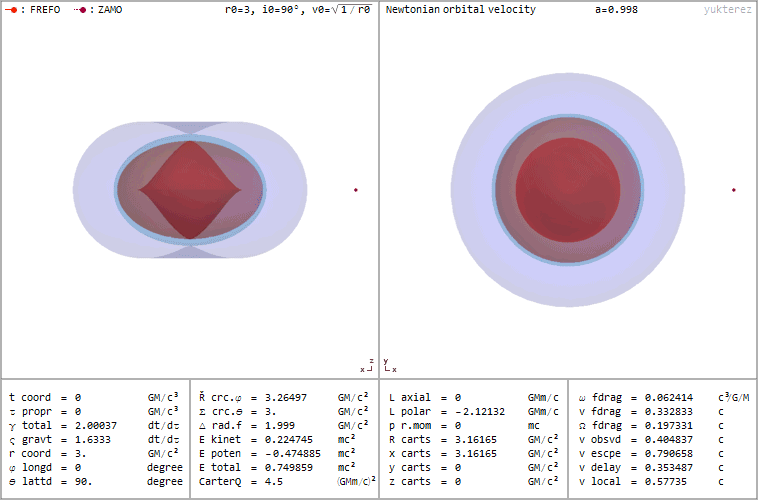Click the 'γ total' row label
758x500 pixels.
pyautogui.click(x=30, y=426)
